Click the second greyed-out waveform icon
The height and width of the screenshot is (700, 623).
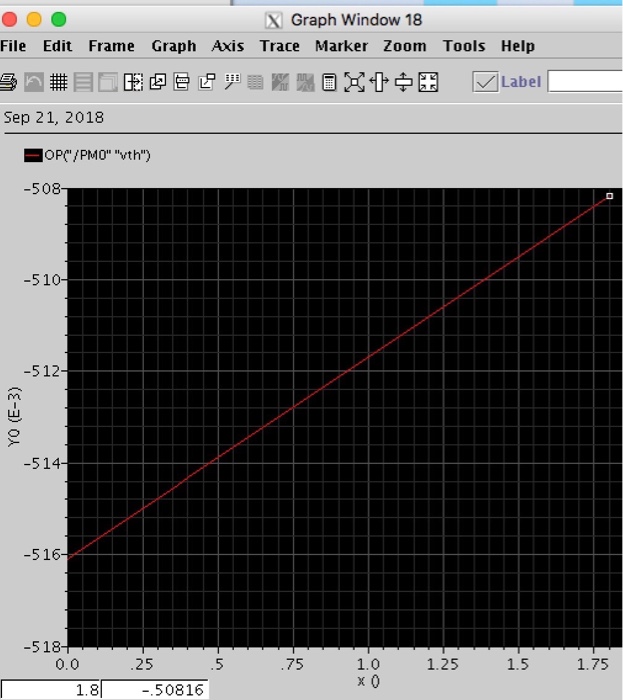[x=306, y=82]
